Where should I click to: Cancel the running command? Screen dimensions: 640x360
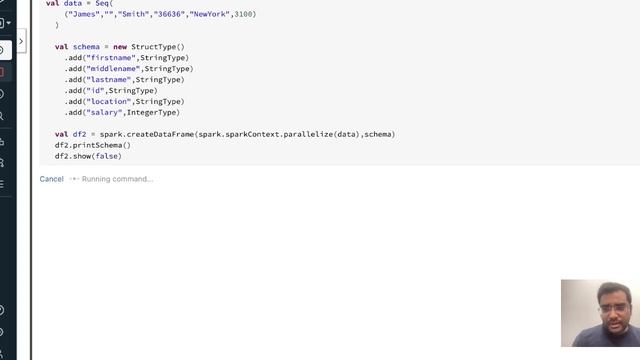click(x=51, y=179)
